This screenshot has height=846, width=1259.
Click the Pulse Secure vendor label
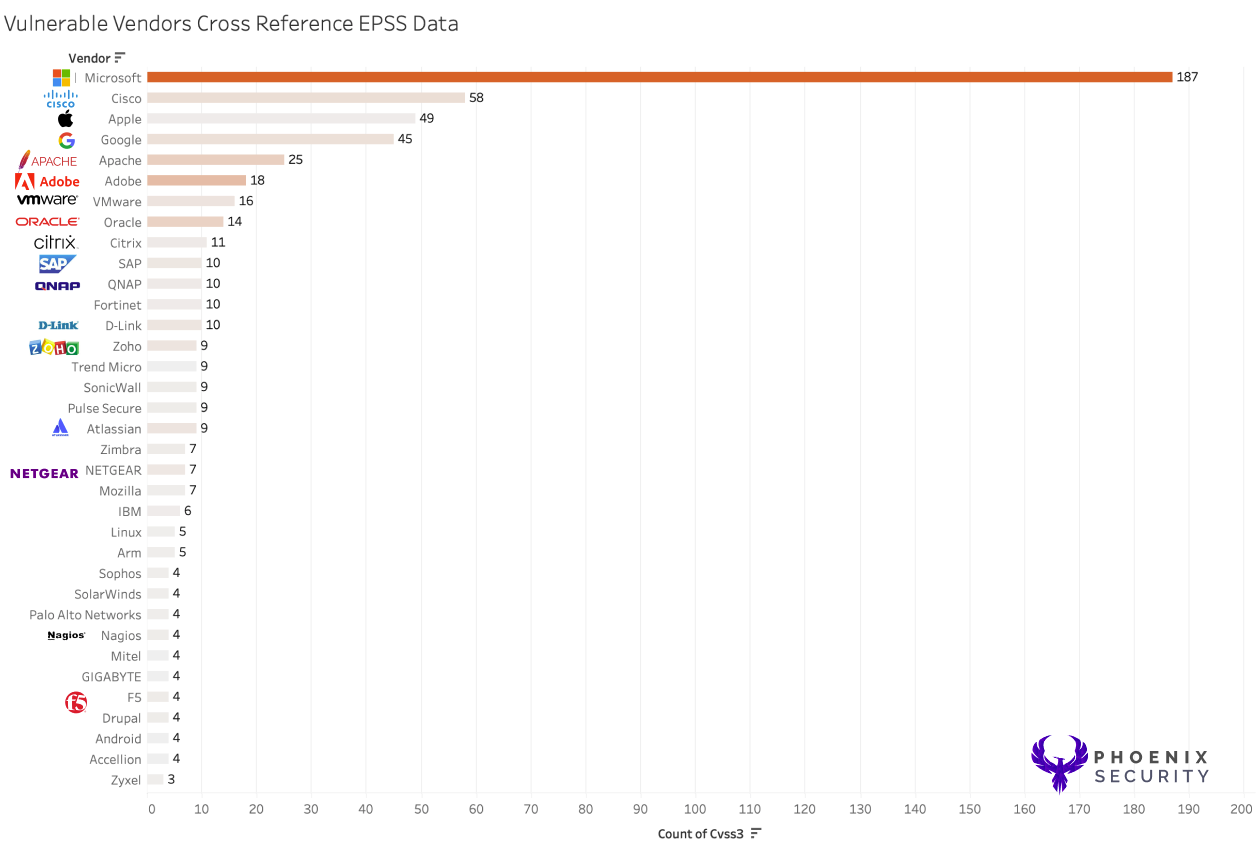[105, 408]
